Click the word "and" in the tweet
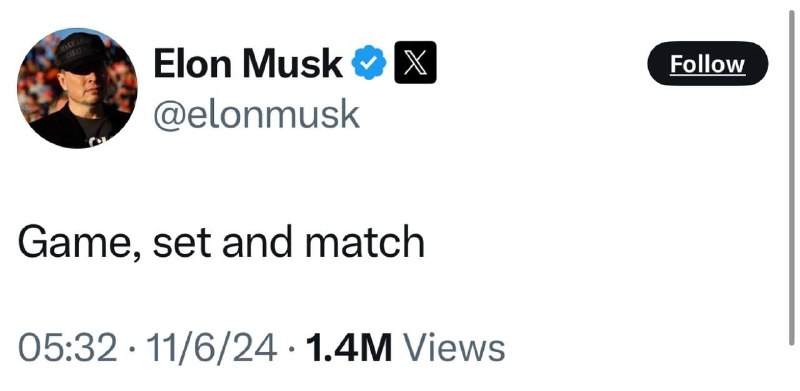This screenshot has width=800, height=391. [x=258, y=242]
